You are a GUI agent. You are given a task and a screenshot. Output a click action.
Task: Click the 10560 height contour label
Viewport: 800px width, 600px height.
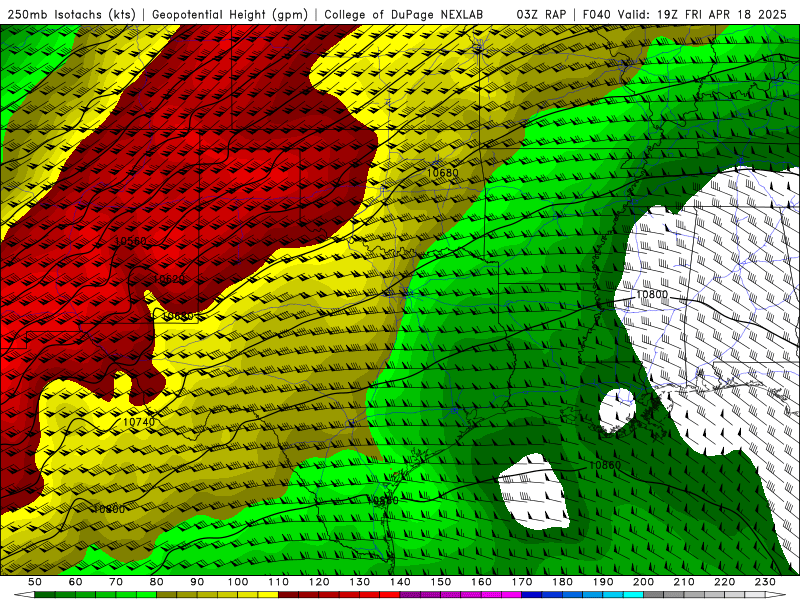click(131, 241)
